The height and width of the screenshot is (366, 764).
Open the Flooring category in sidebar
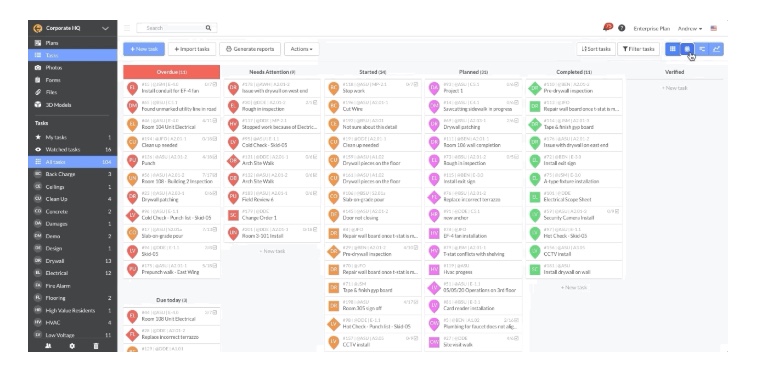73,298
